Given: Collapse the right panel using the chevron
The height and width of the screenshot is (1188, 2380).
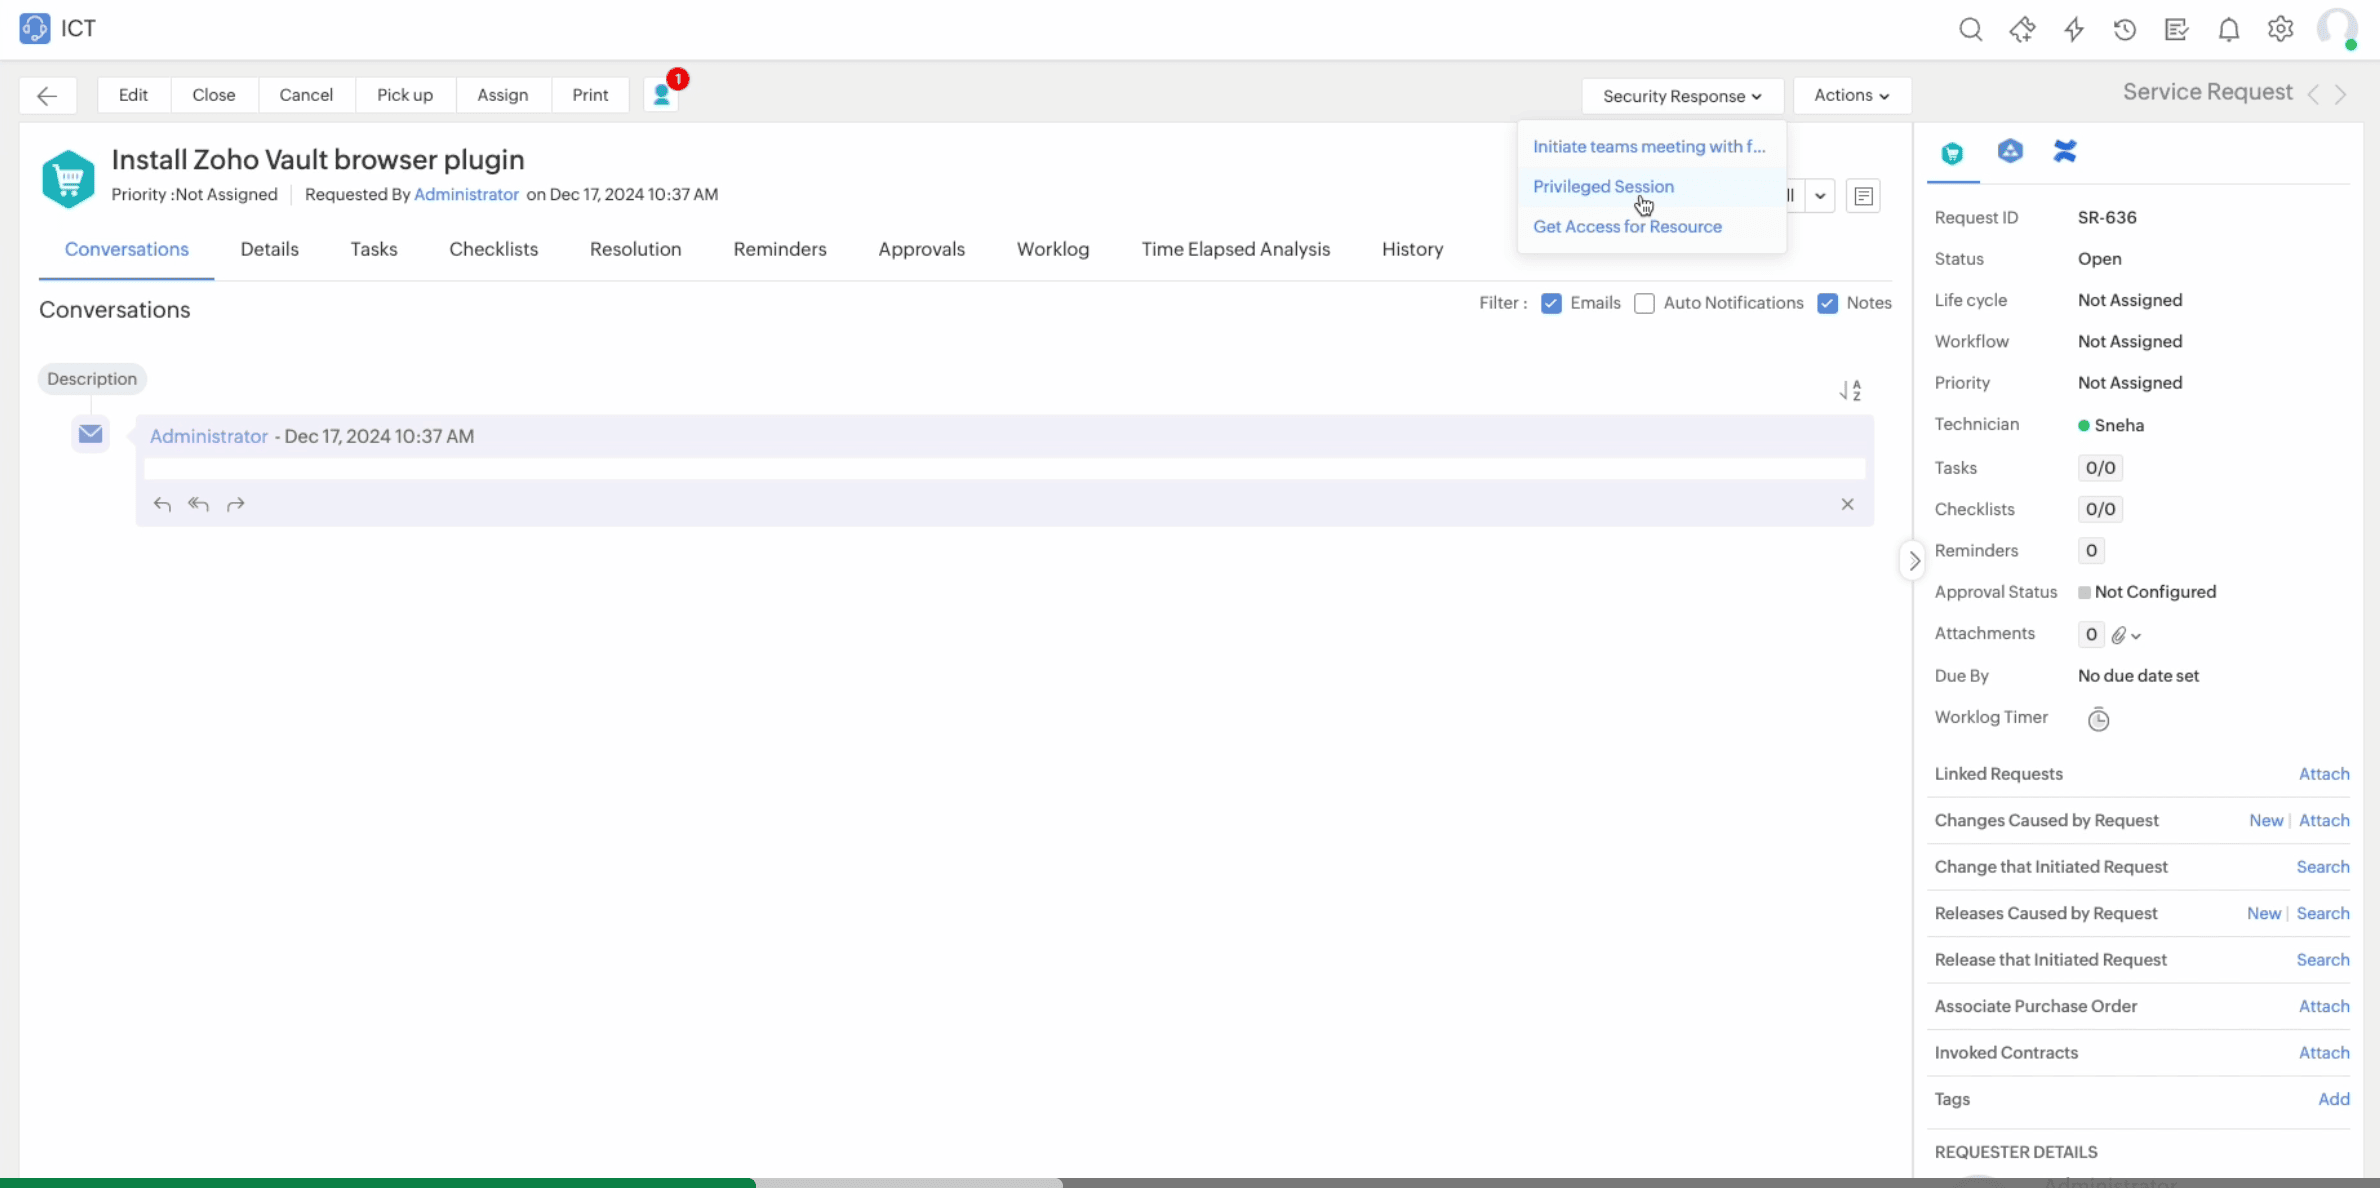Looking at the screenshot, I should coord(1913,560).
